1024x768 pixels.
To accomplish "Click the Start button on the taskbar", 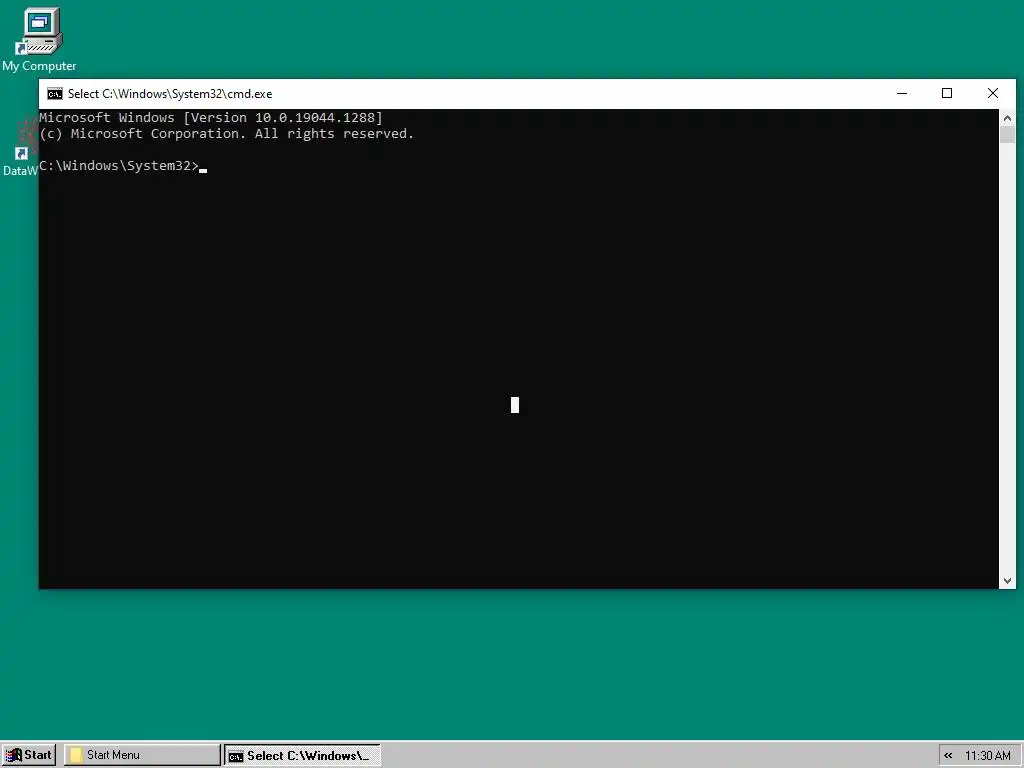I will pyautogui.click(x=28, y=755).
